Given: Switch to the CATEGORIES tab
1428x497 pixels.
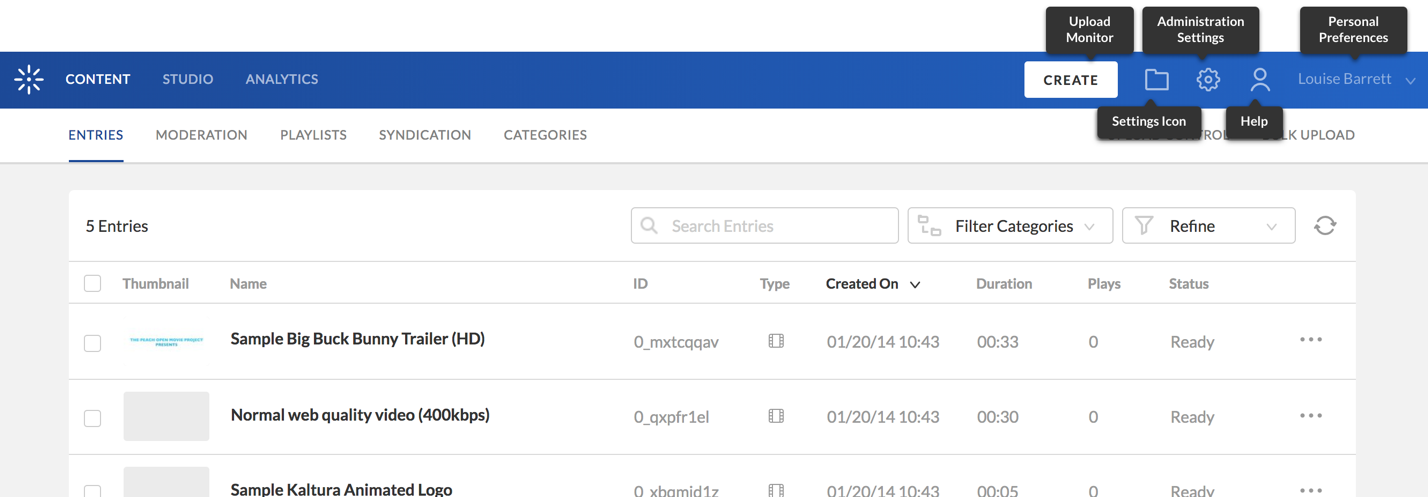Looking at the screenshot, I should 545,135.
